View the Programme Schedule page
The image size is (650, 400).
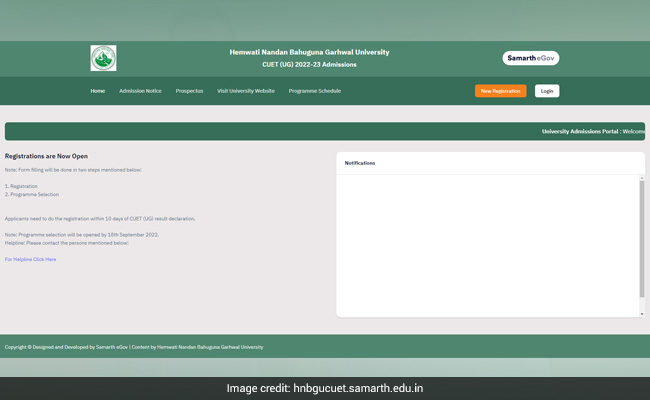(x=314, y=91)
